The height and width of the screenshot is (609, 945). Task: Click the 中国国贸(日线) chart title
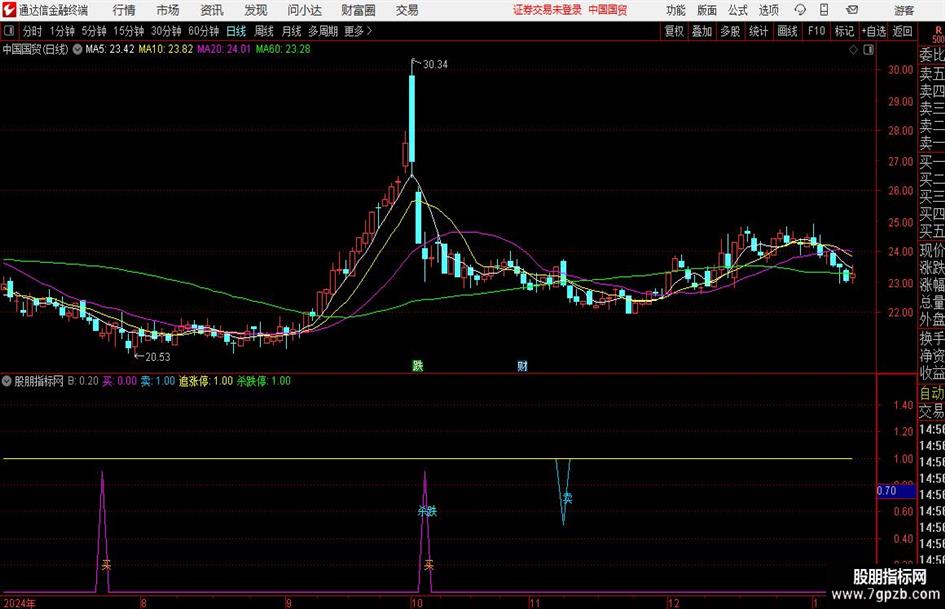pyautogui.click(x=35, y=49)
